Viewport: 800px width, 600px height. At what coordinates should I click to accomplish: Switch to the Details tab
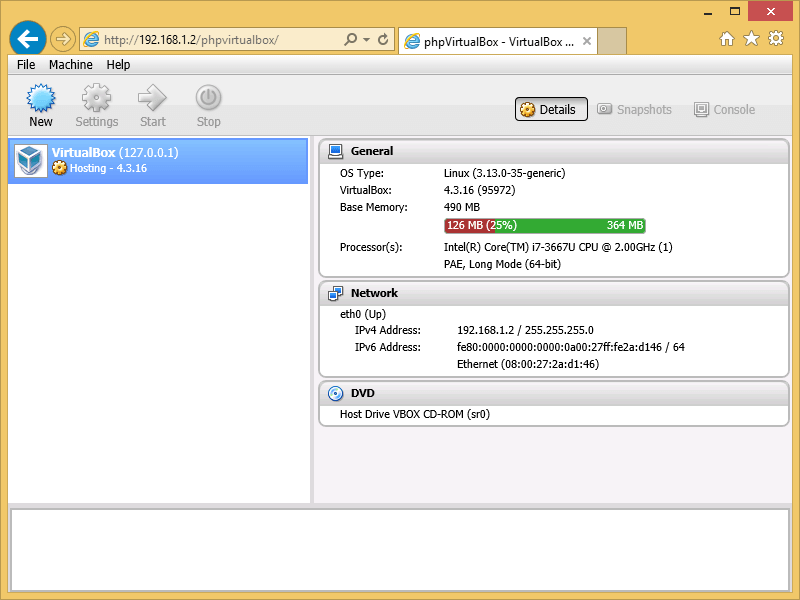point(551,109)
